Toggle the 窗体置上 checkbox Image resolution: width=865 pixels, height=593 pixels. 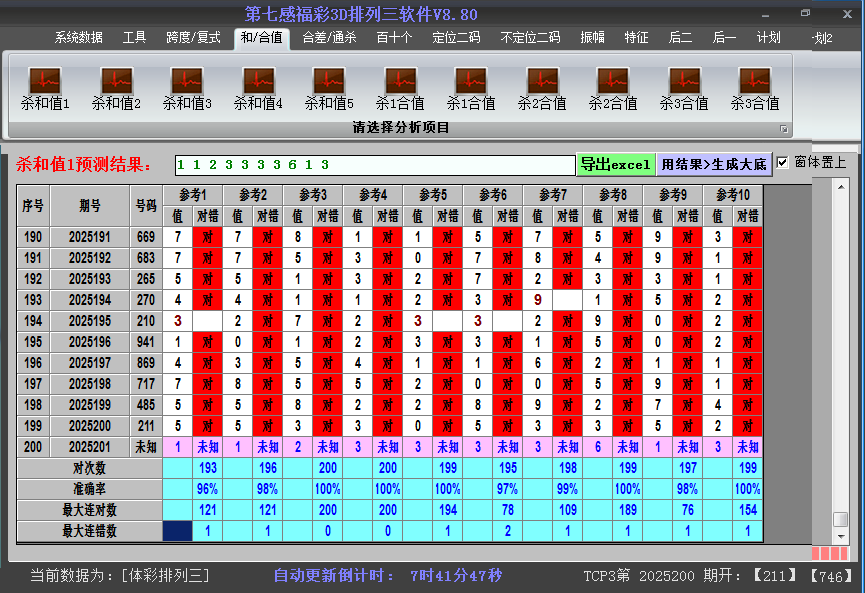click(782, 163)
